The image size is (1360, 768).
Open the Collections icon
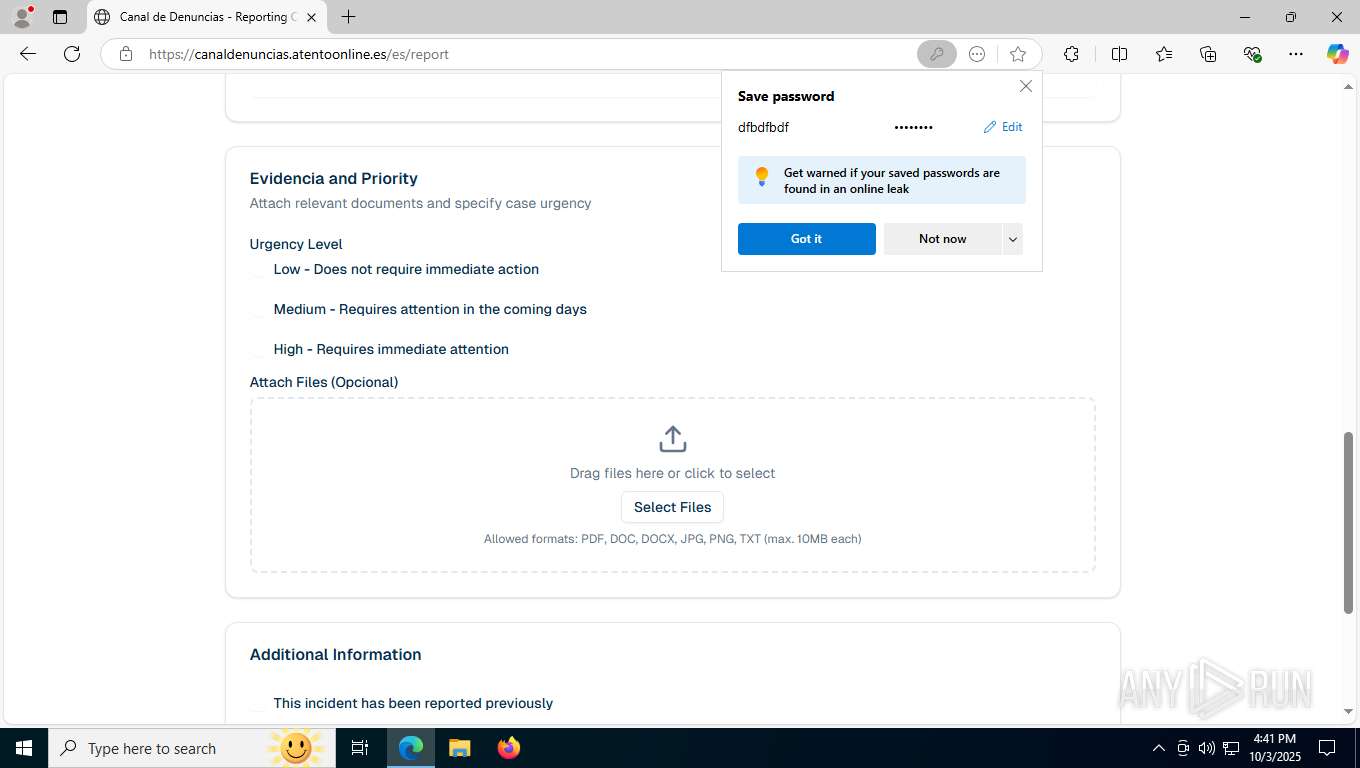coord(1208,54)
